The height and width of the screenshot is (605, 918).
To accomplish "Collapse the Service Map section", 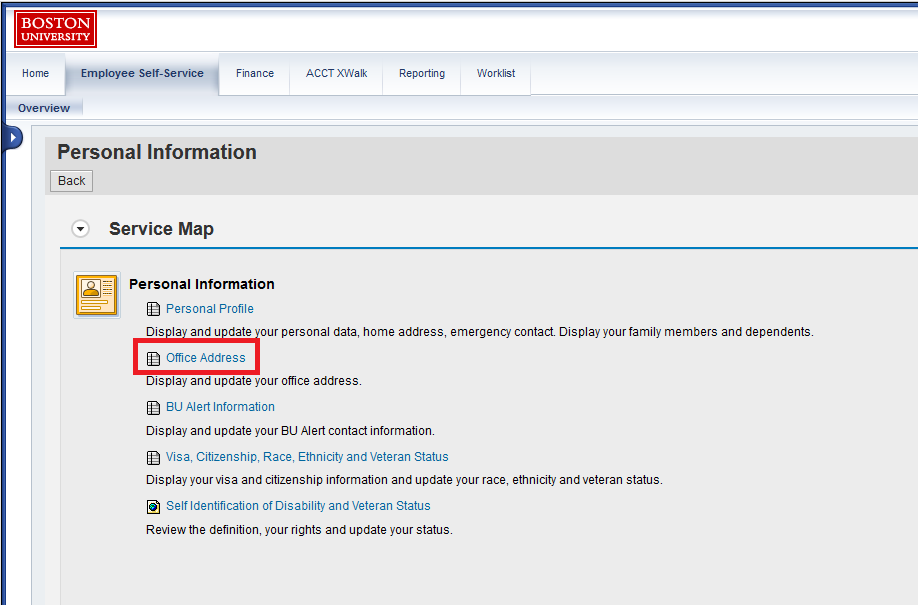I will [81, 229].
